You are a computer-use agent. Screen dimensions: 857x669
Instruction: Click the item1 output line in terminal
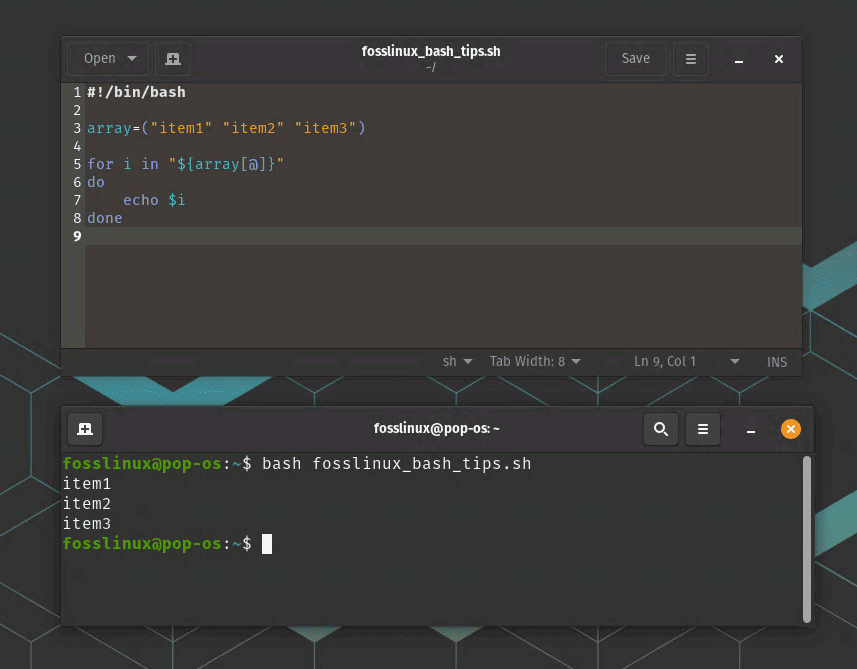pos(86,484)
